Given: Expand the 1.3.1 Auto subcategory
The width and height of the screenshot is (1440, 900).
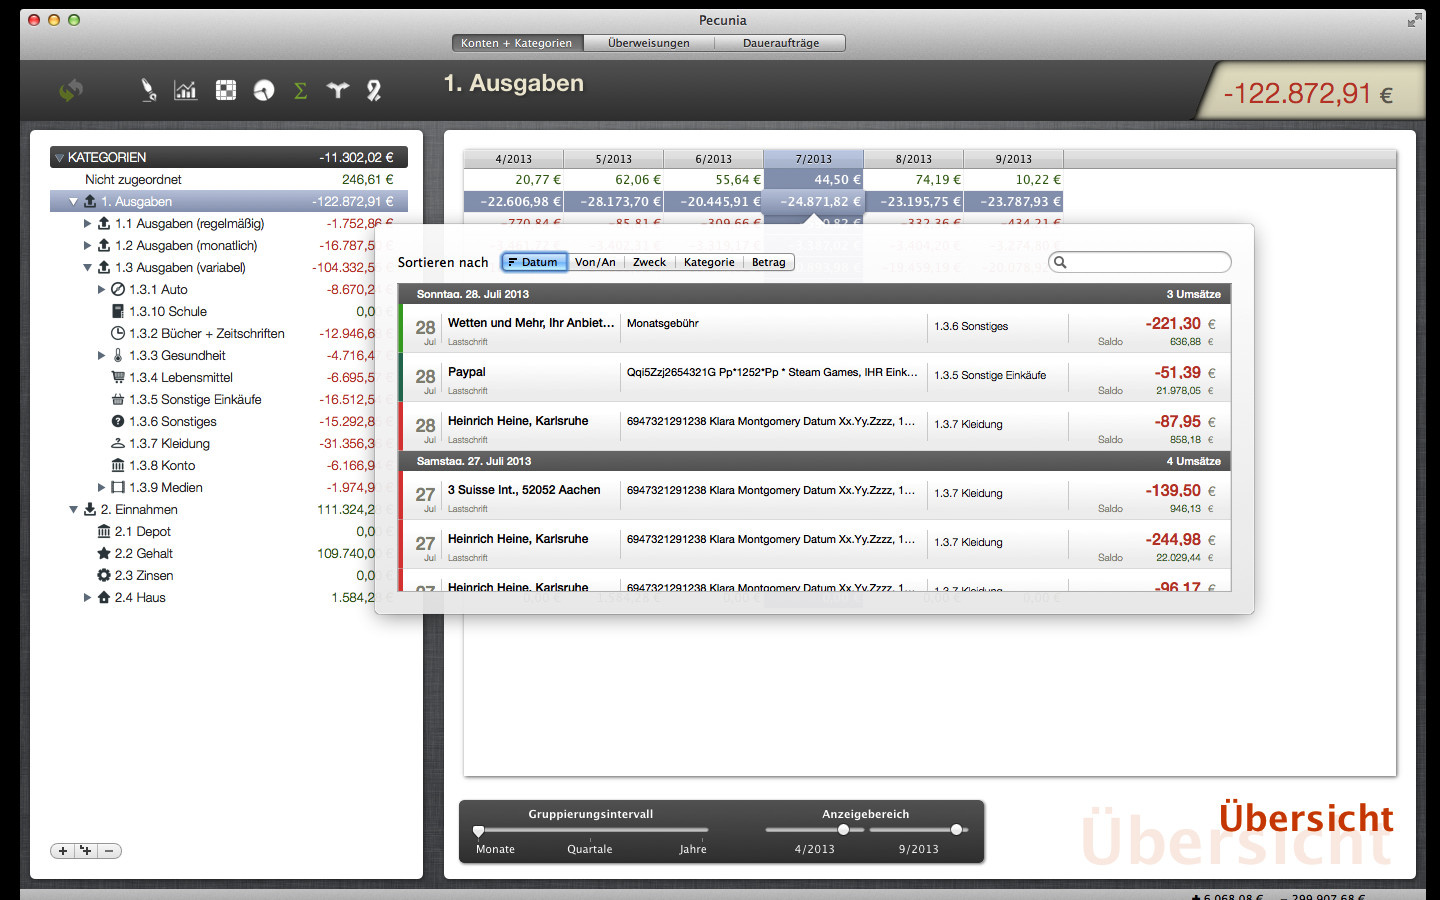Looking at the screenshot, I should 102,290.
